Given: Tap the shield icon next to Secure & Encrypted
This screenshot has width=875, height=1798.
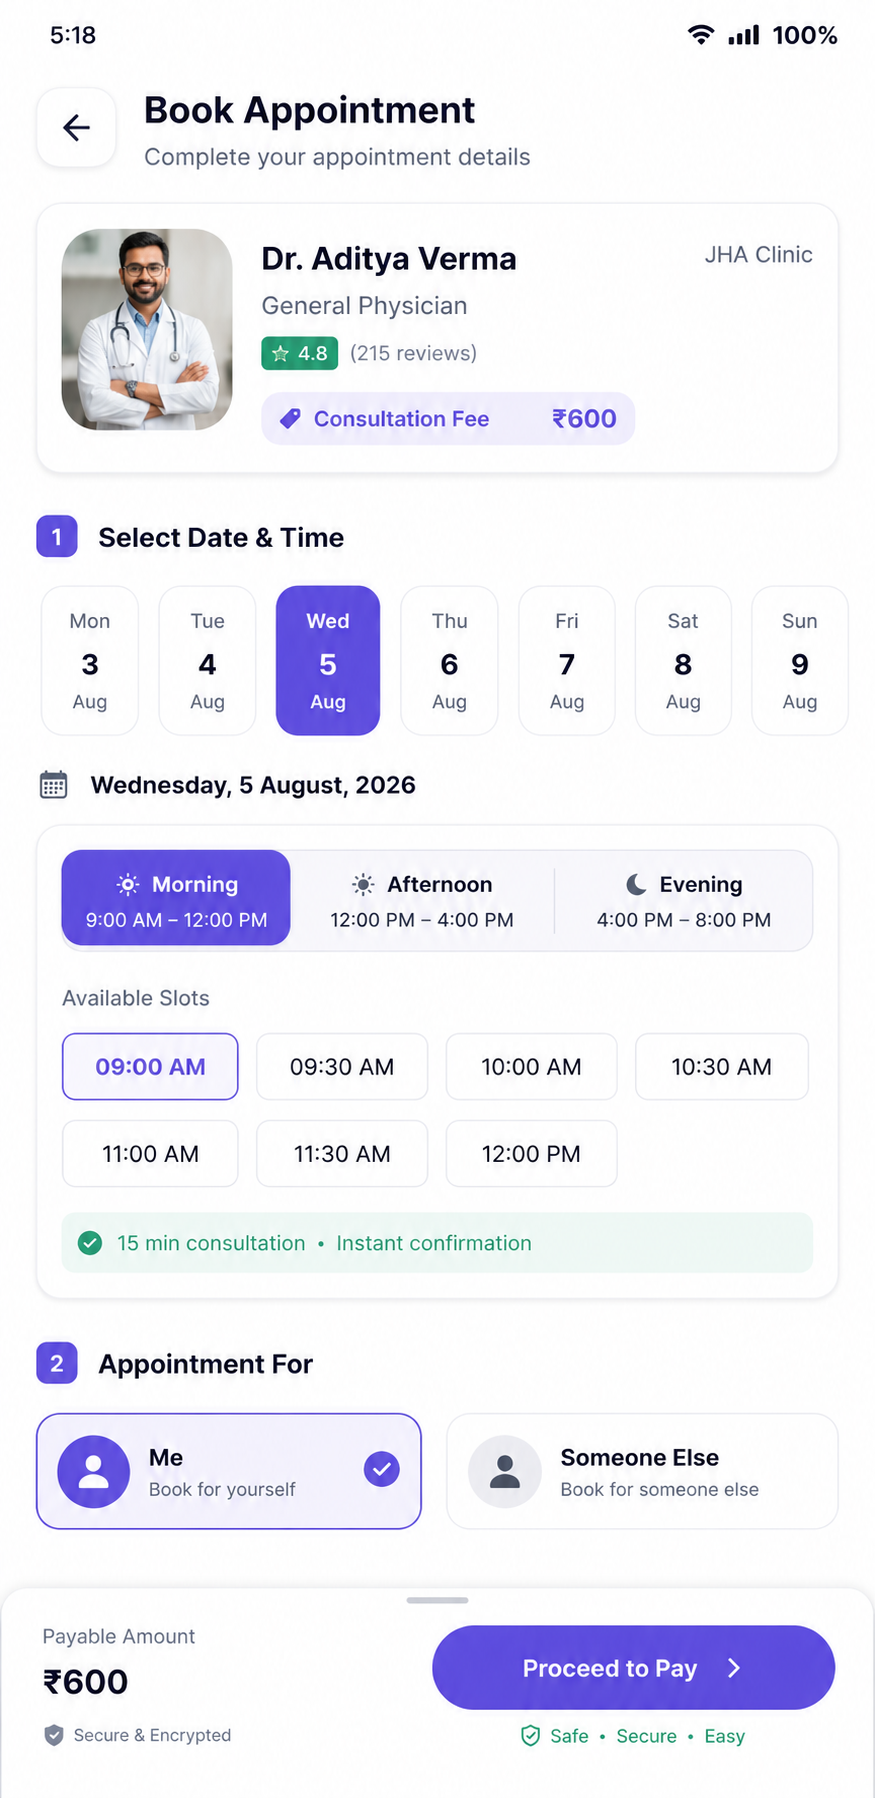Looking at the screenshot, I should point(54,1735).
